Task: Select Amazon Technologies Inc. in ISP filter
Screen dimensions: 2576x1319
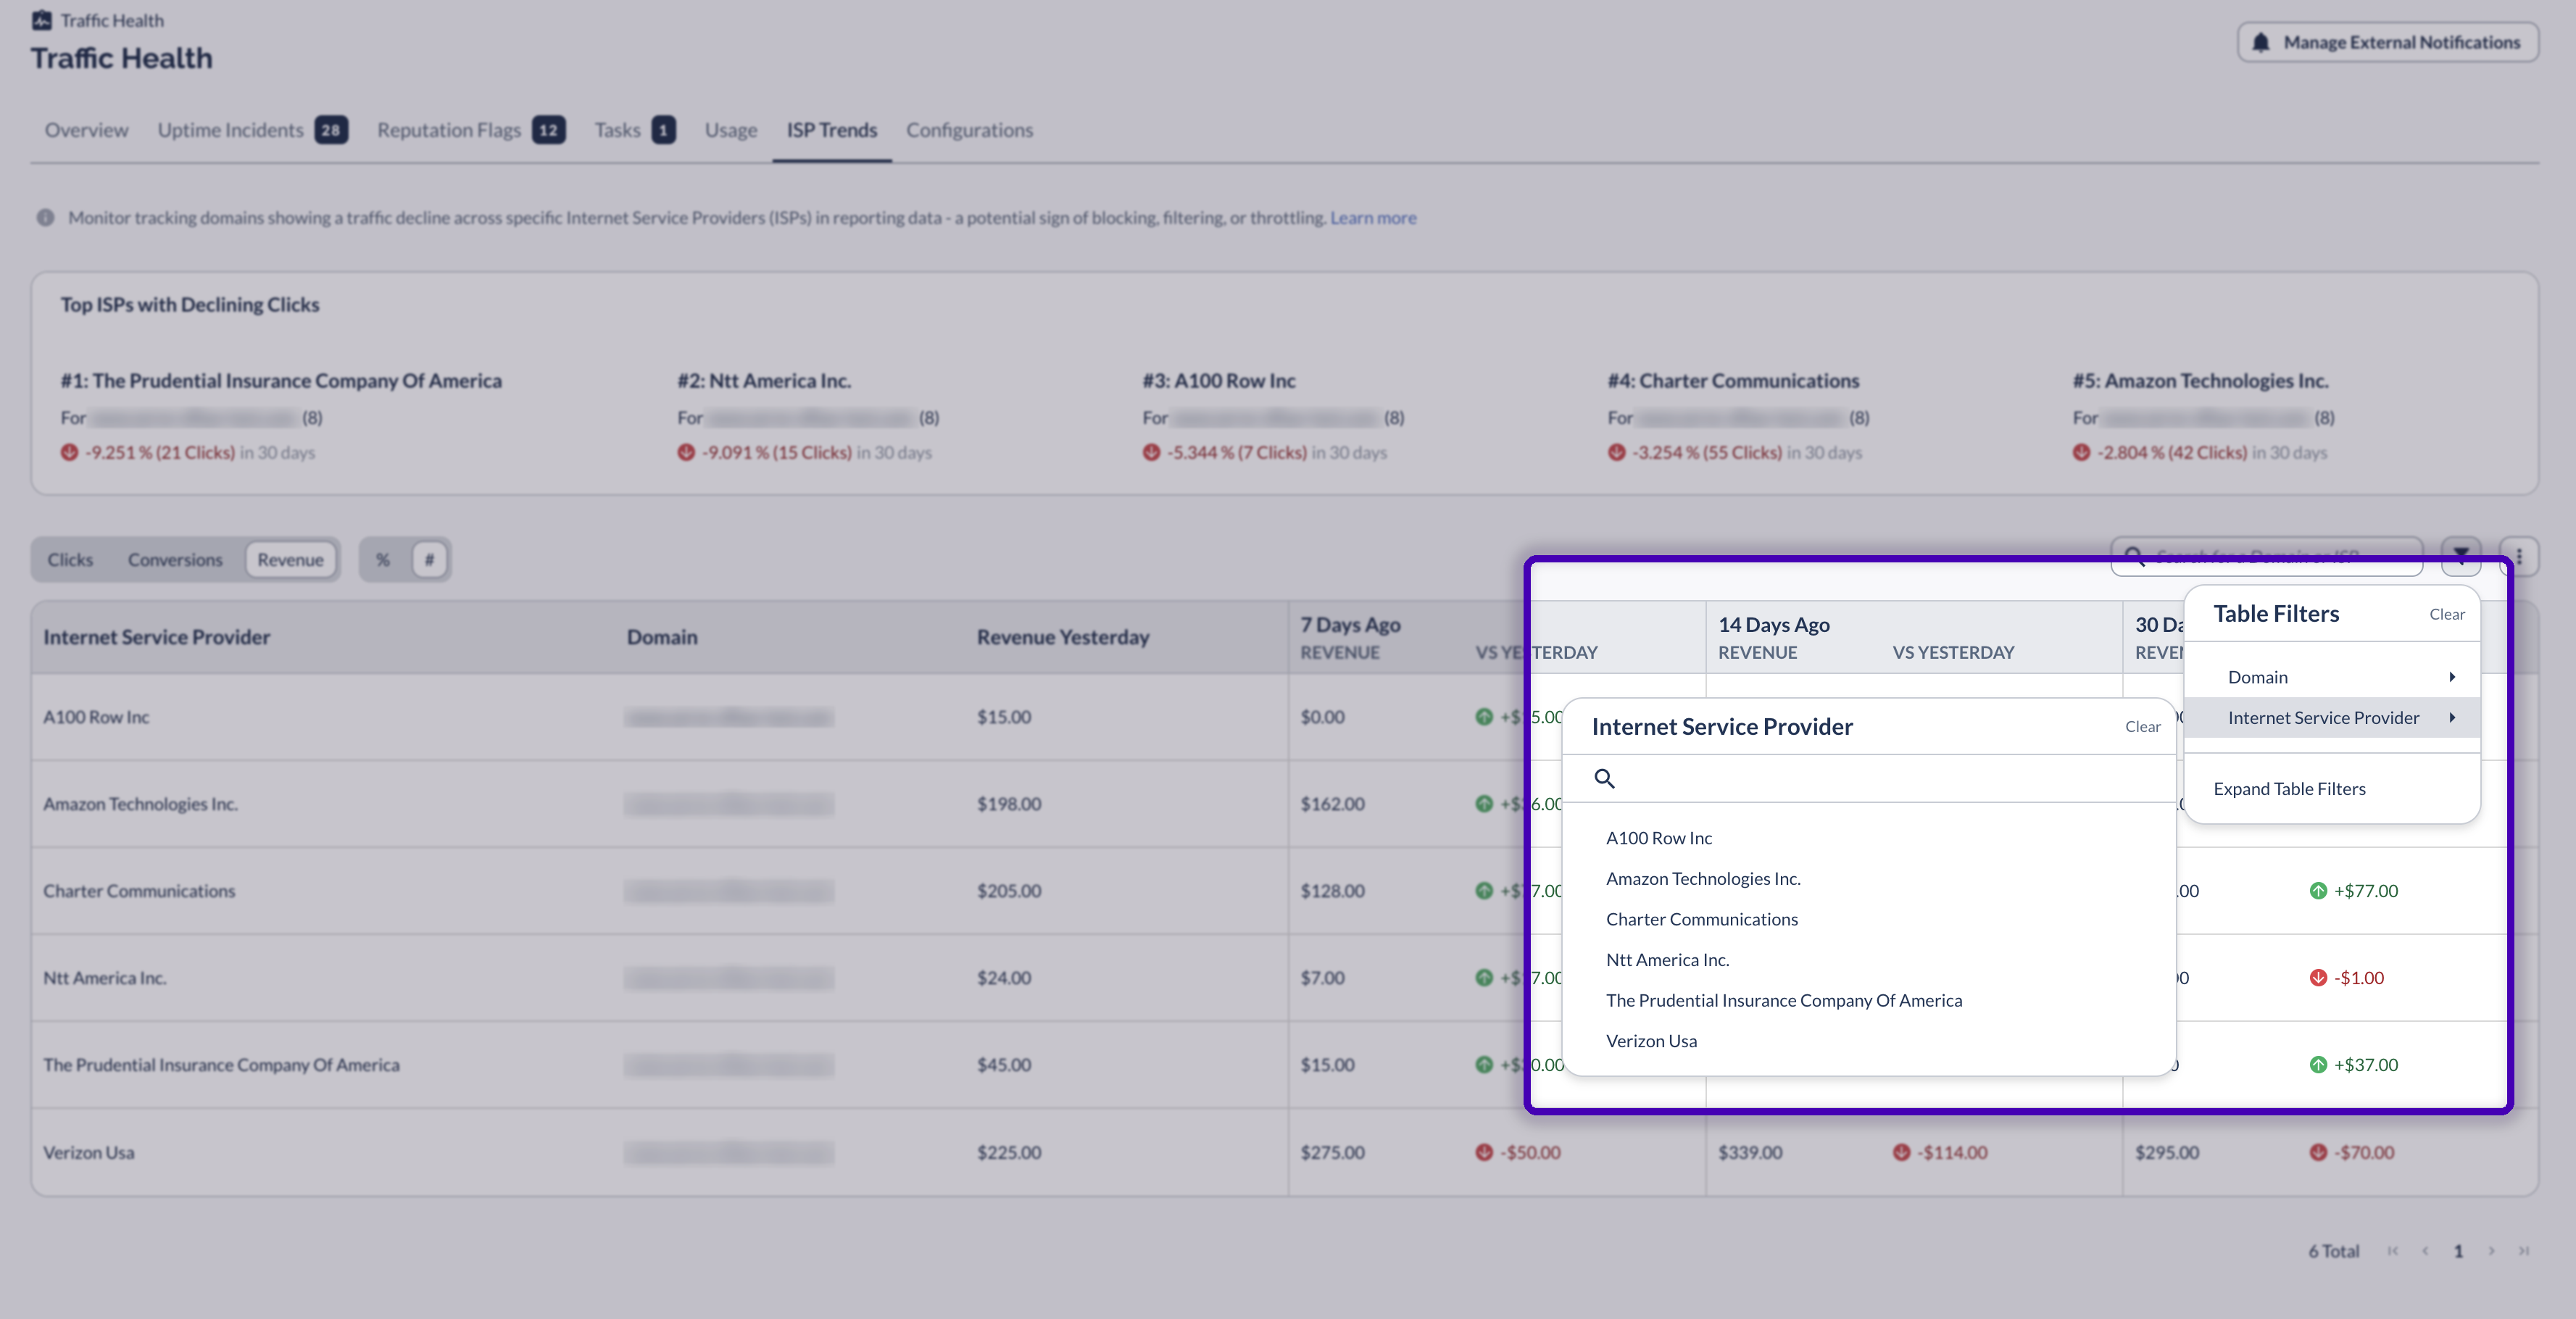Action: point(1703,878)
